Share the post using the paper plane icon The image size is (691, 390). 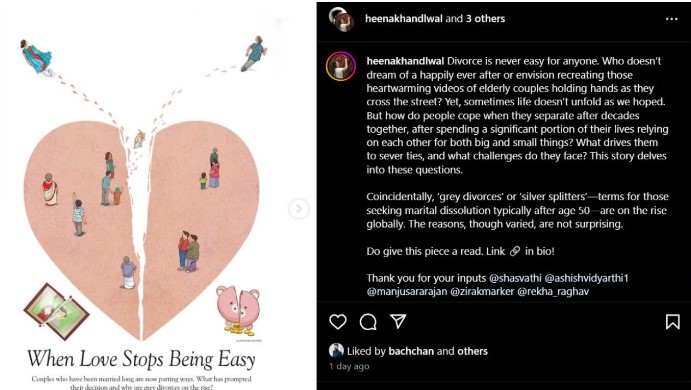pos(398,321)
